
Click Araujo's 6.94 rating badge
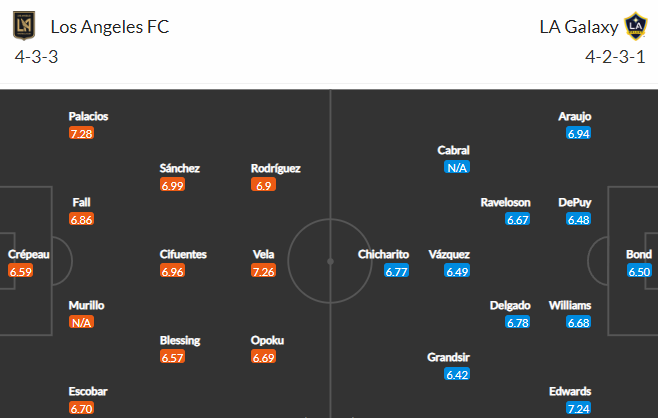(x=578, y=133)
